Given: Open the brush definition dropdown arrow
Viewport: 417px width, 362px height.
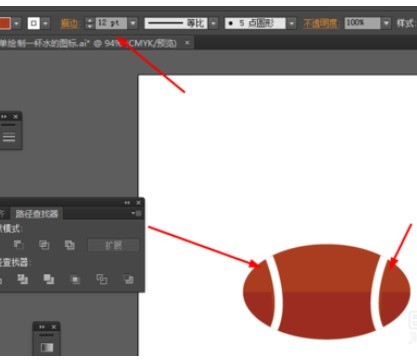Looking at the screenshot, I should 292,23.
